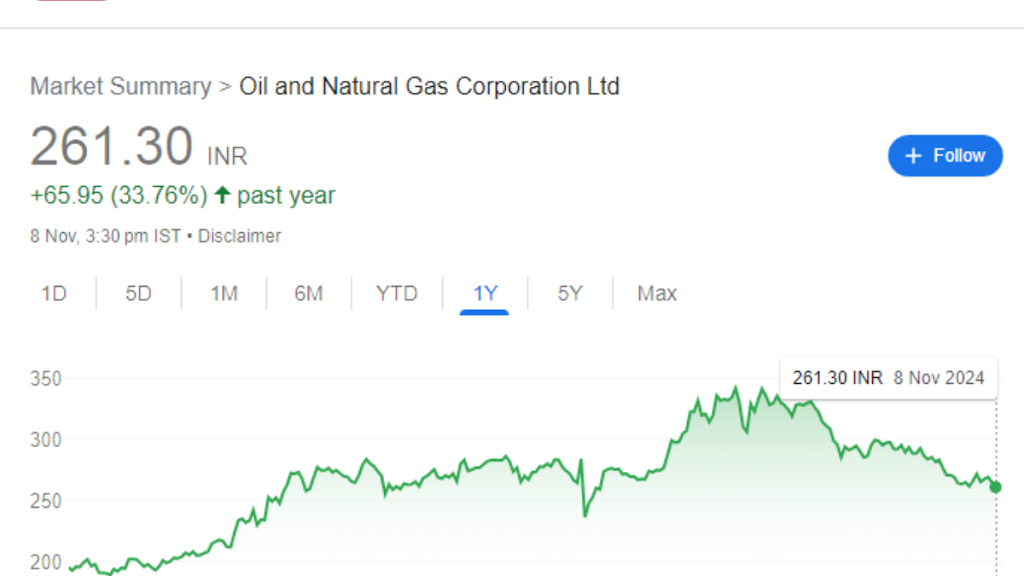Click the Oil and Natural Gas Corporation title
This screenshot has width=1024, height=576.
429,86
